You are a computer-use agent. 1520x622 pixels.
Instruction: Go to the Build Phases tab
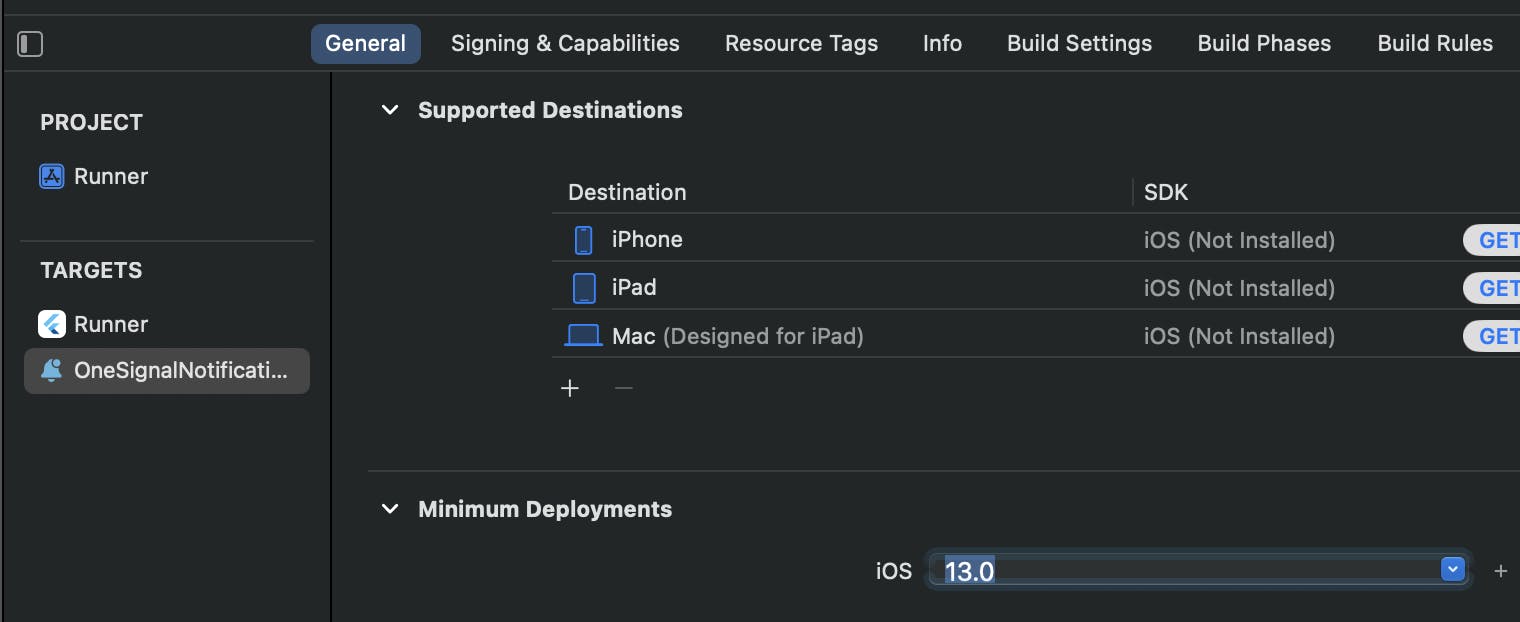click(1264, 44)
